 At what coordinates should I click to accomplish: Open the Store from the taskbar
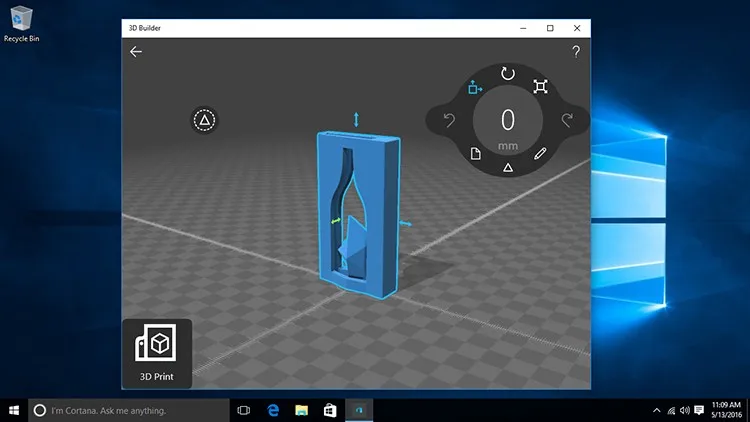point(330,411)
